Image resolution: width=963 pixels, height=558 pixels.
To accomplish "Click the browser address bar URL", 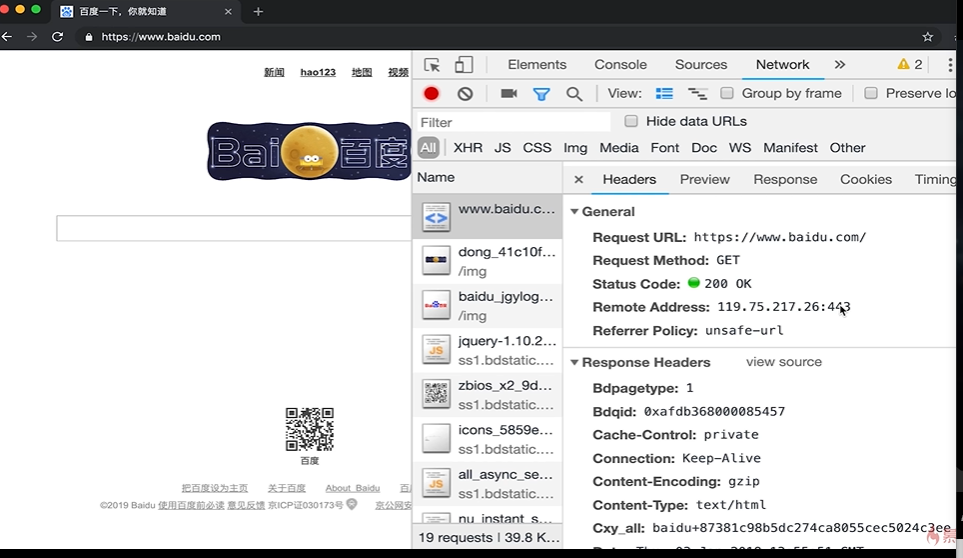I will [x=161, y=37].
